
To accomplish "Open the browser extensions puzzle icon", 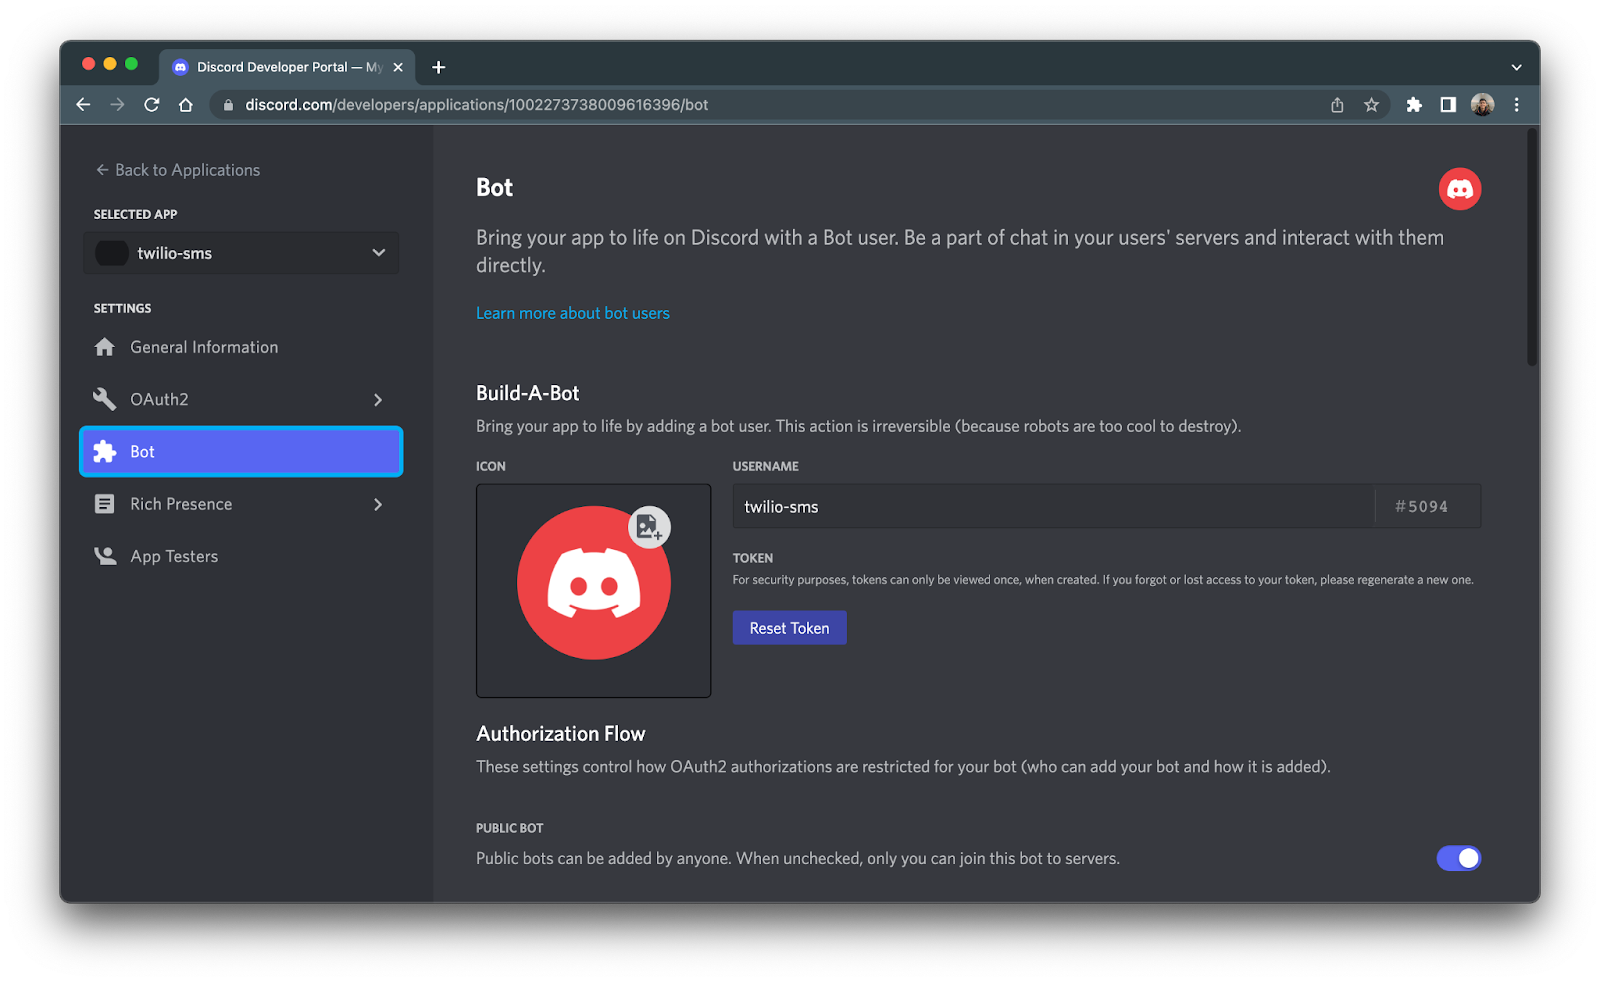I will (x=1414, y=105).
